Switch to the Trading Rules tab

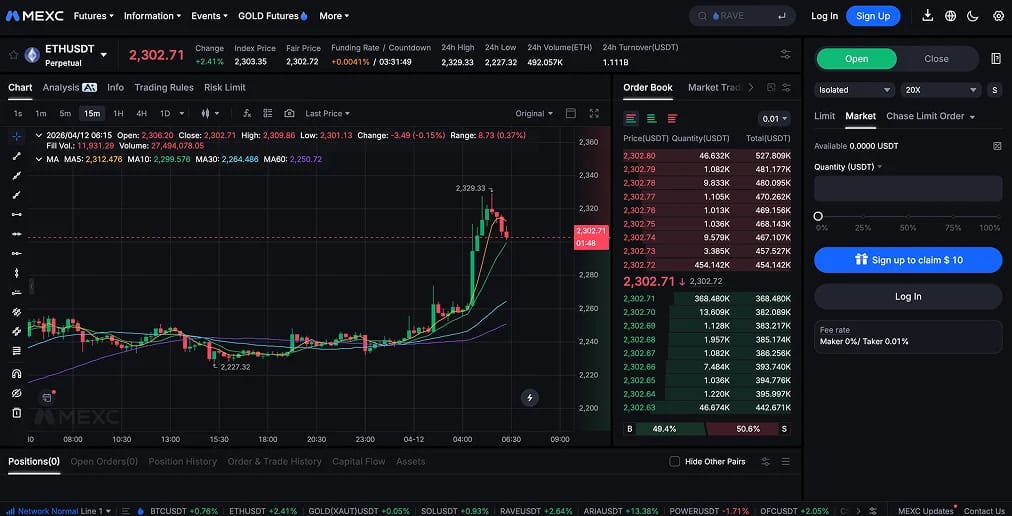pyautogui.click(x=164, y=87)
